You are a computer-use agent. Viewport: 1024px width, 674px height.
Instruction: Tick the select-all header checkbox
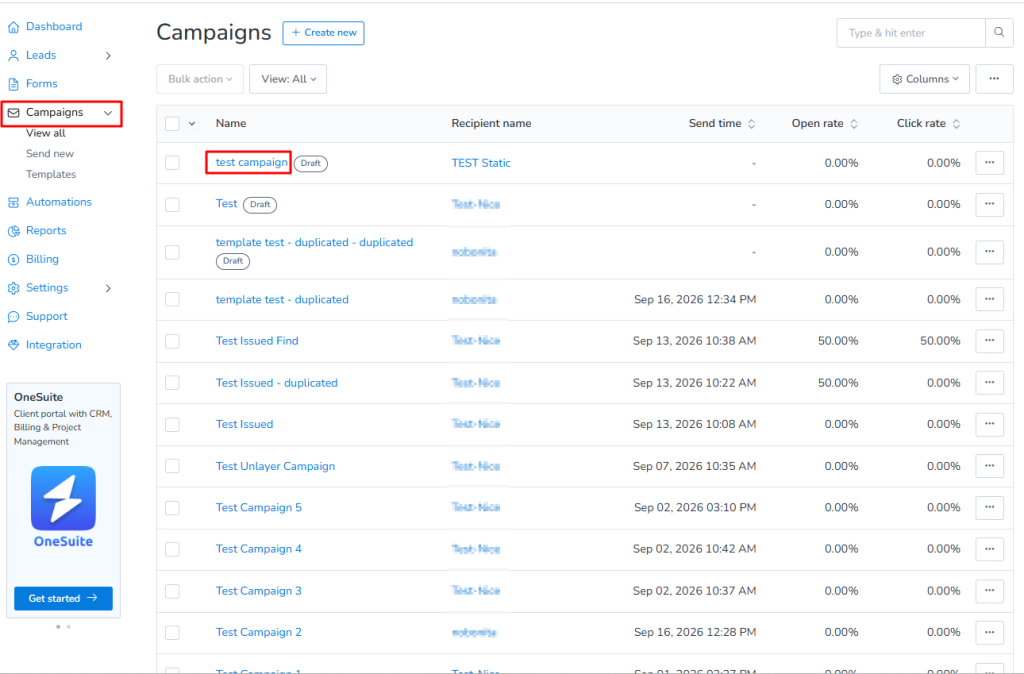172,123
